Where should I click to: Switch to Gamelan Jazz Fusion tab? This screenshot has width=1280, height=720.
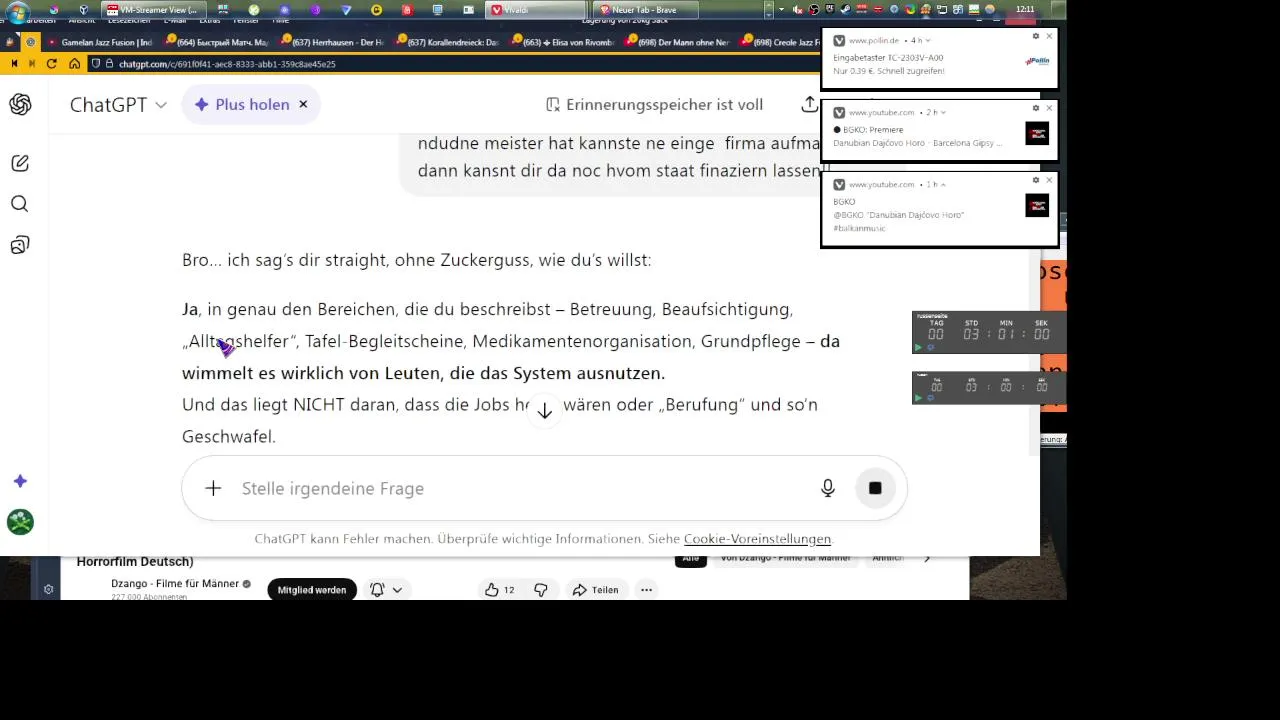tap(99, 42)
